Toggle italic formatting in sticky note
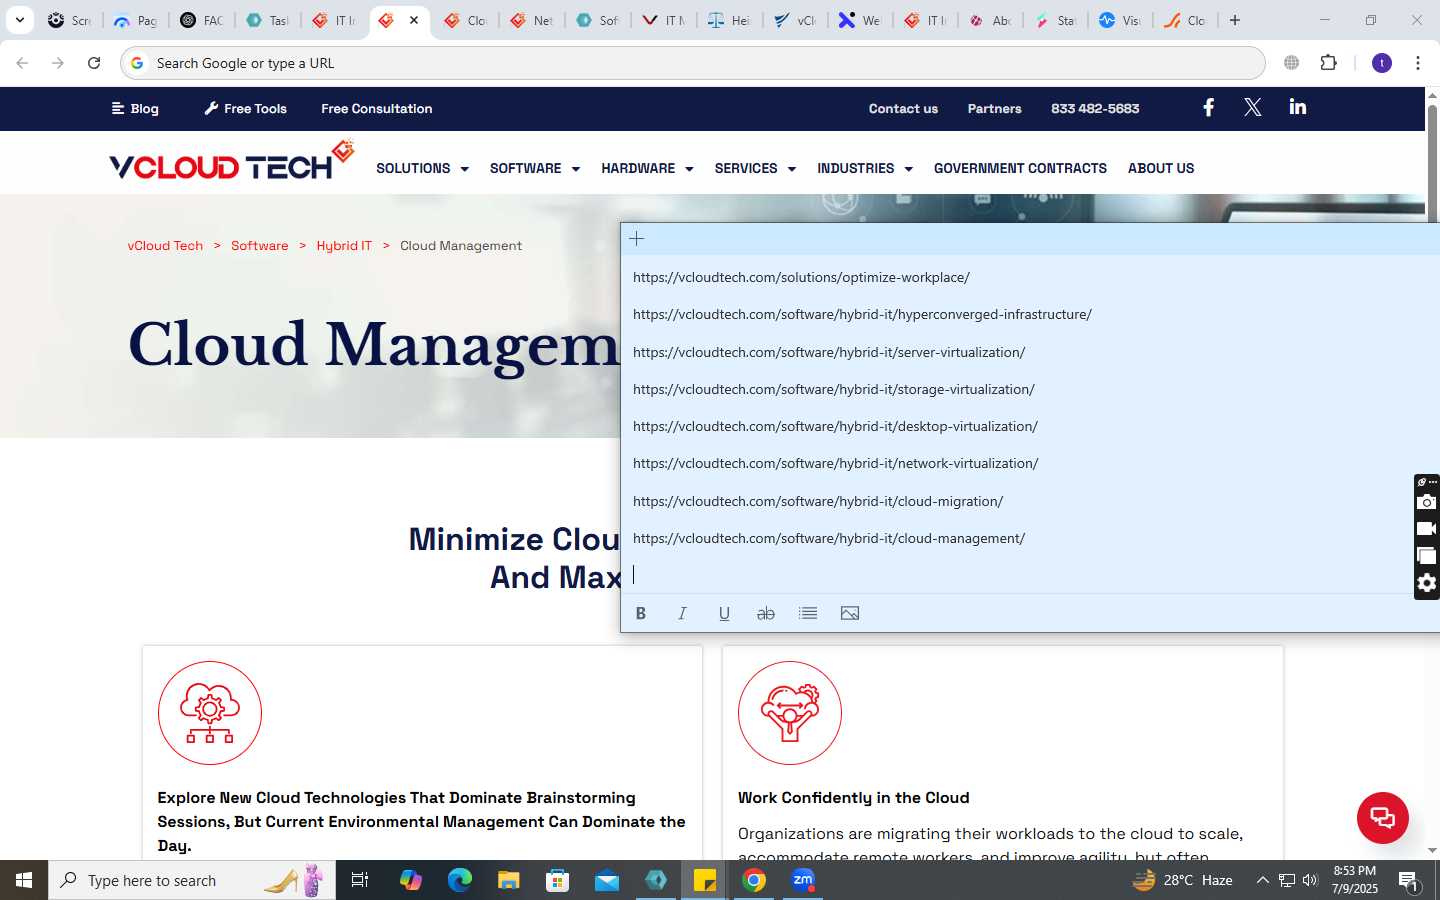Viewport: 1440px width, 900px height. [682, 613]
